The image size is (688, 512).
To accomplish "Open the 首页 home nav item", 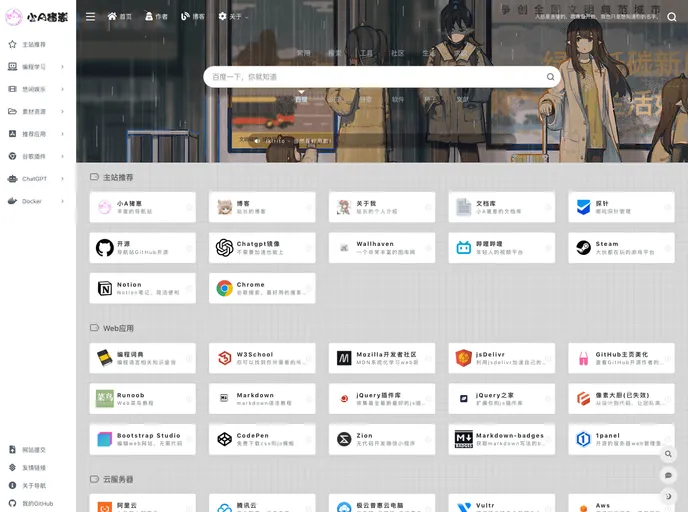I will (119, 17).
